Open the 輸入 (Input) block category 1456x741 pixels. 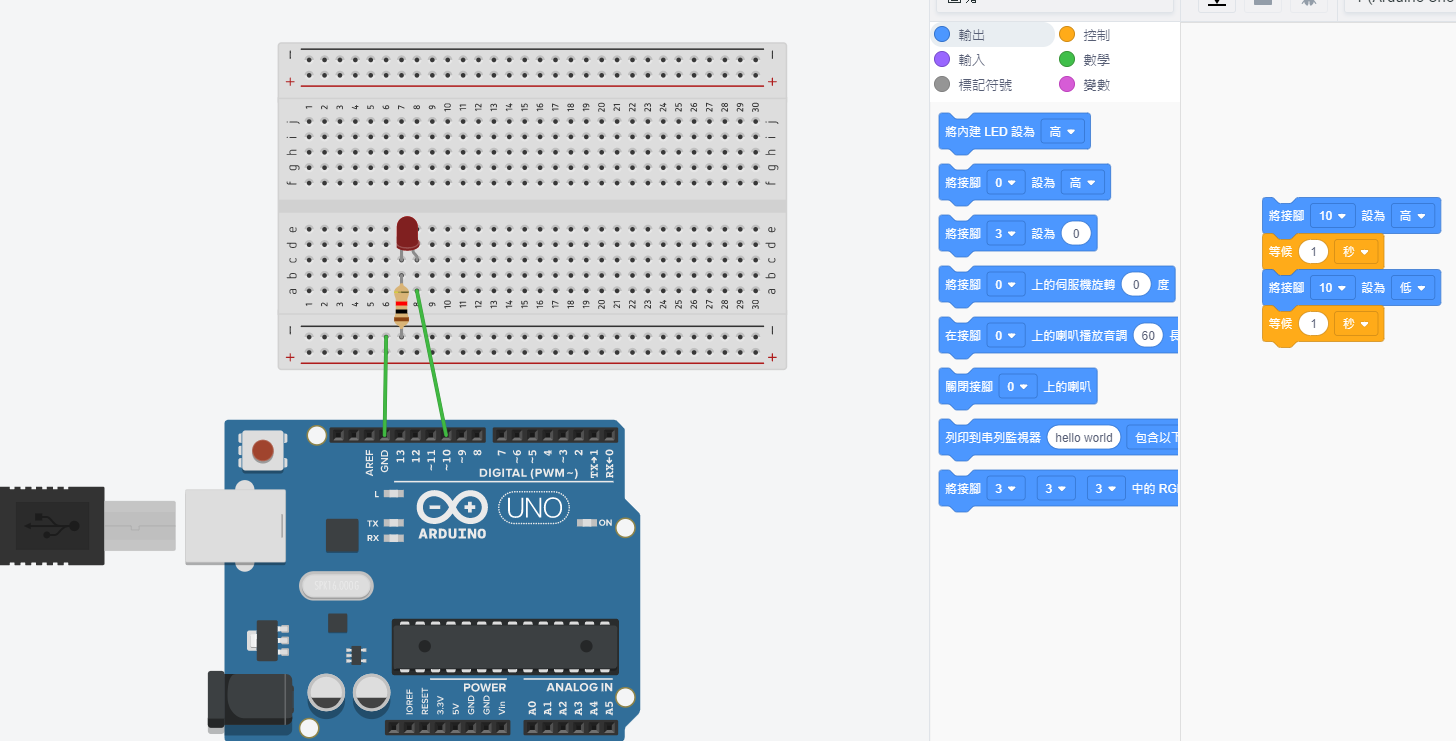971,60
